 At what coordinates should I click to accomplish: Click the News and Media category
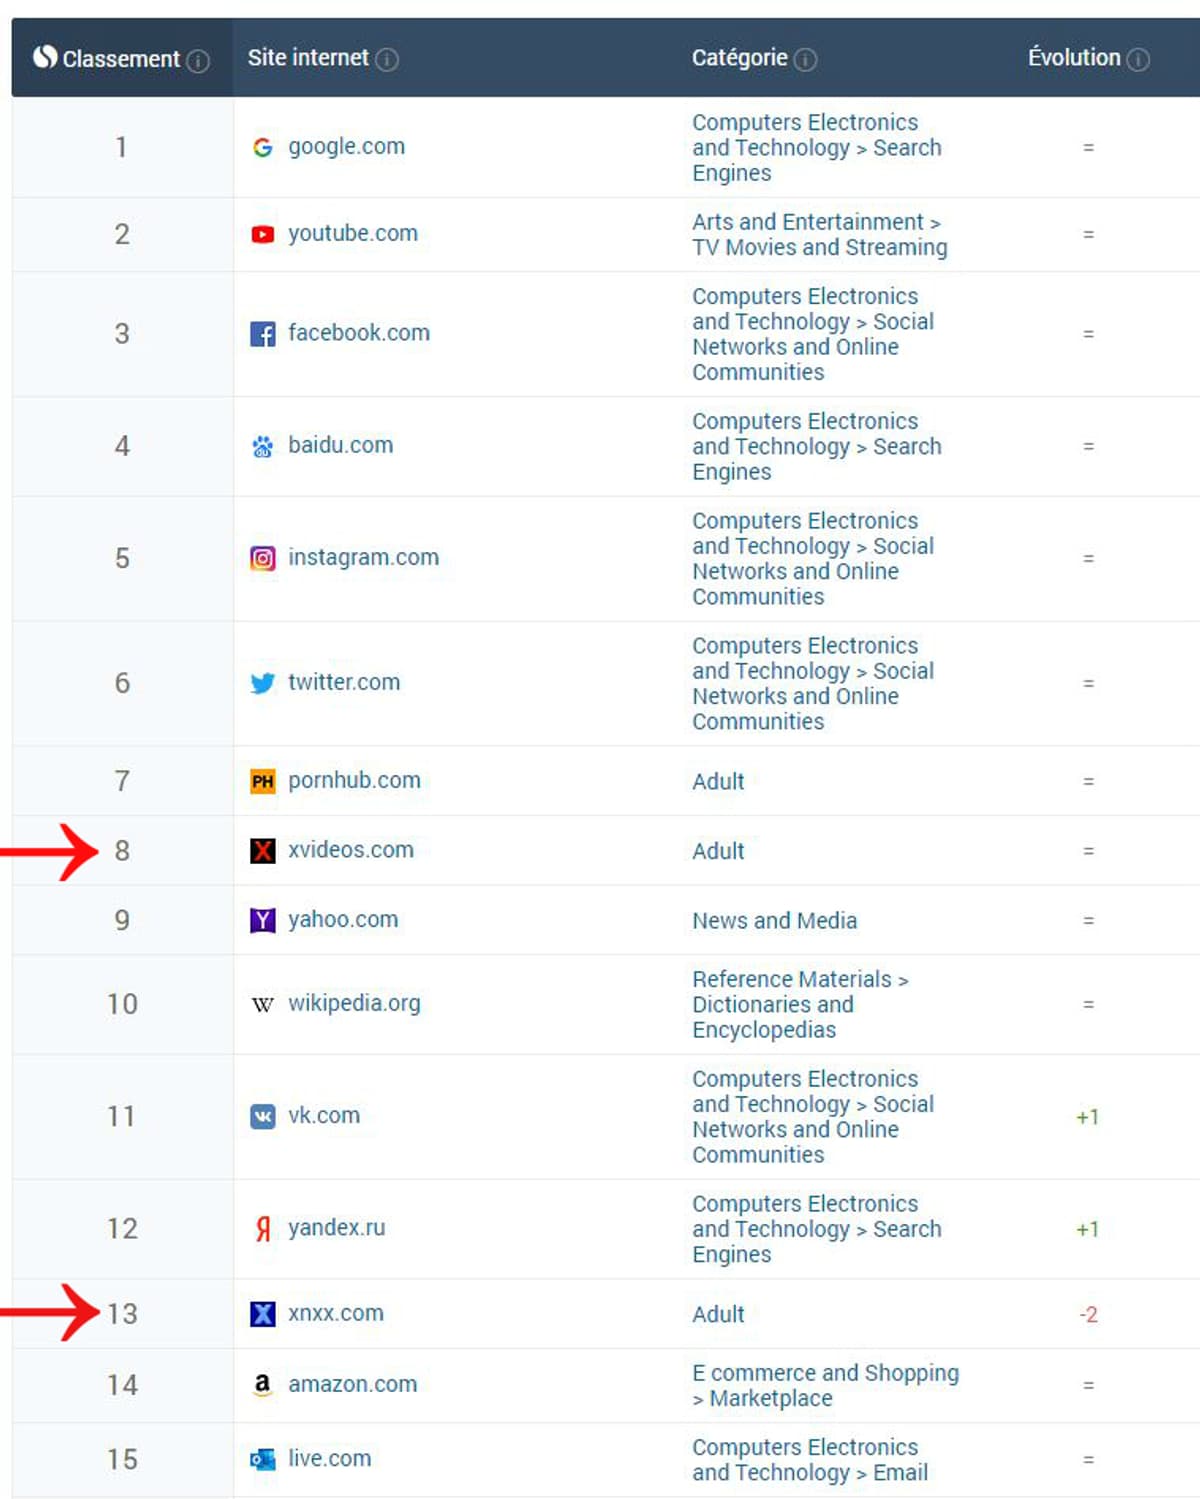click(774, 921)
